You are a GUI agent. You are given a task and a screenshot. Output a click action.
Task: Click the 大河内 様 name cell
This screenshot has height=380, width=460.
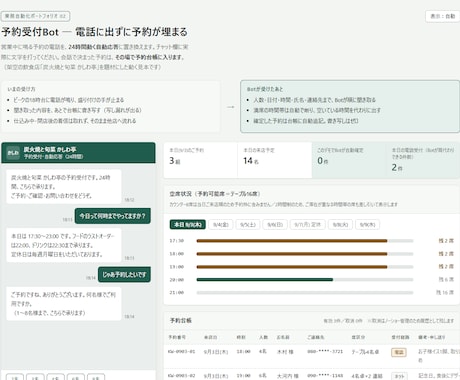pyautogui.click(x=288, y=376)
